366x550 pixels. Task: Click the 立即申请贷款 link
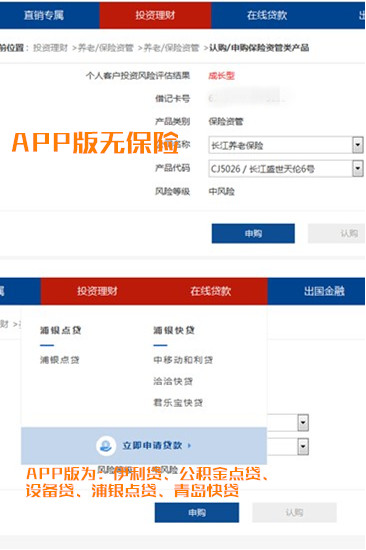[152, 446]
